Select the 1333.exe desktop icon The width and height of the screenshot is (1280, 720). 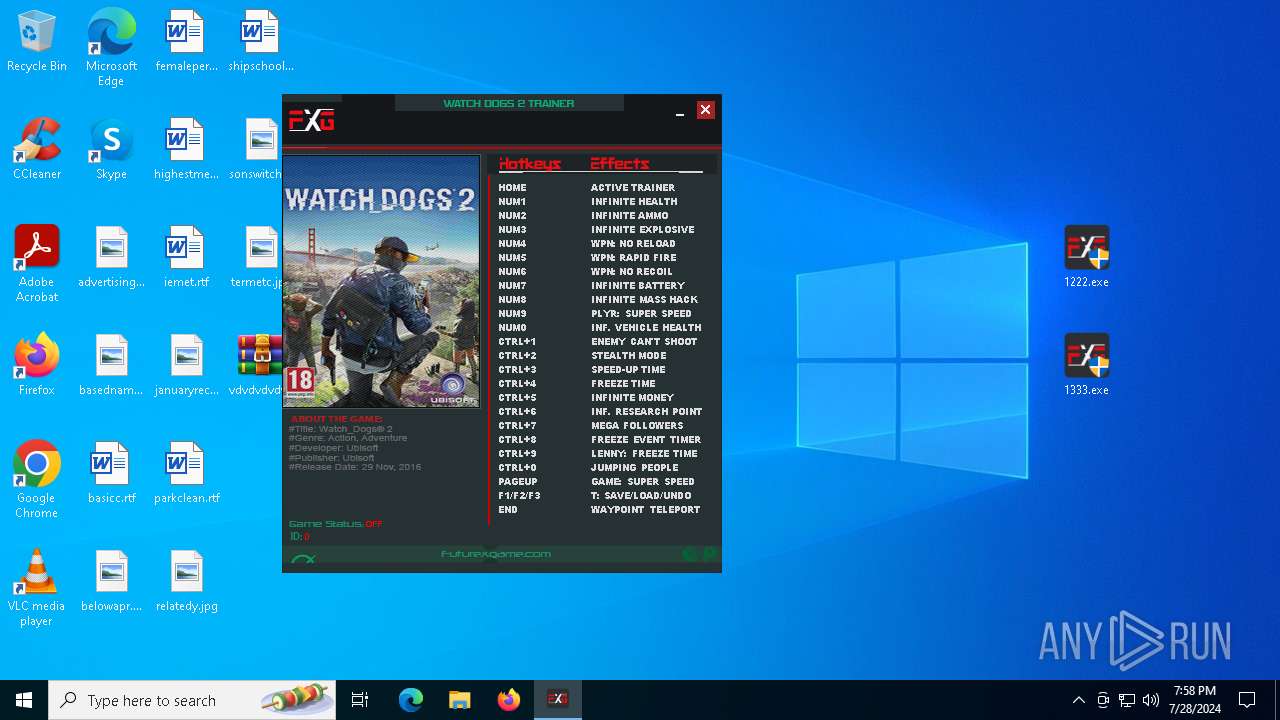pyautogui.click(x=1086, y=366)
